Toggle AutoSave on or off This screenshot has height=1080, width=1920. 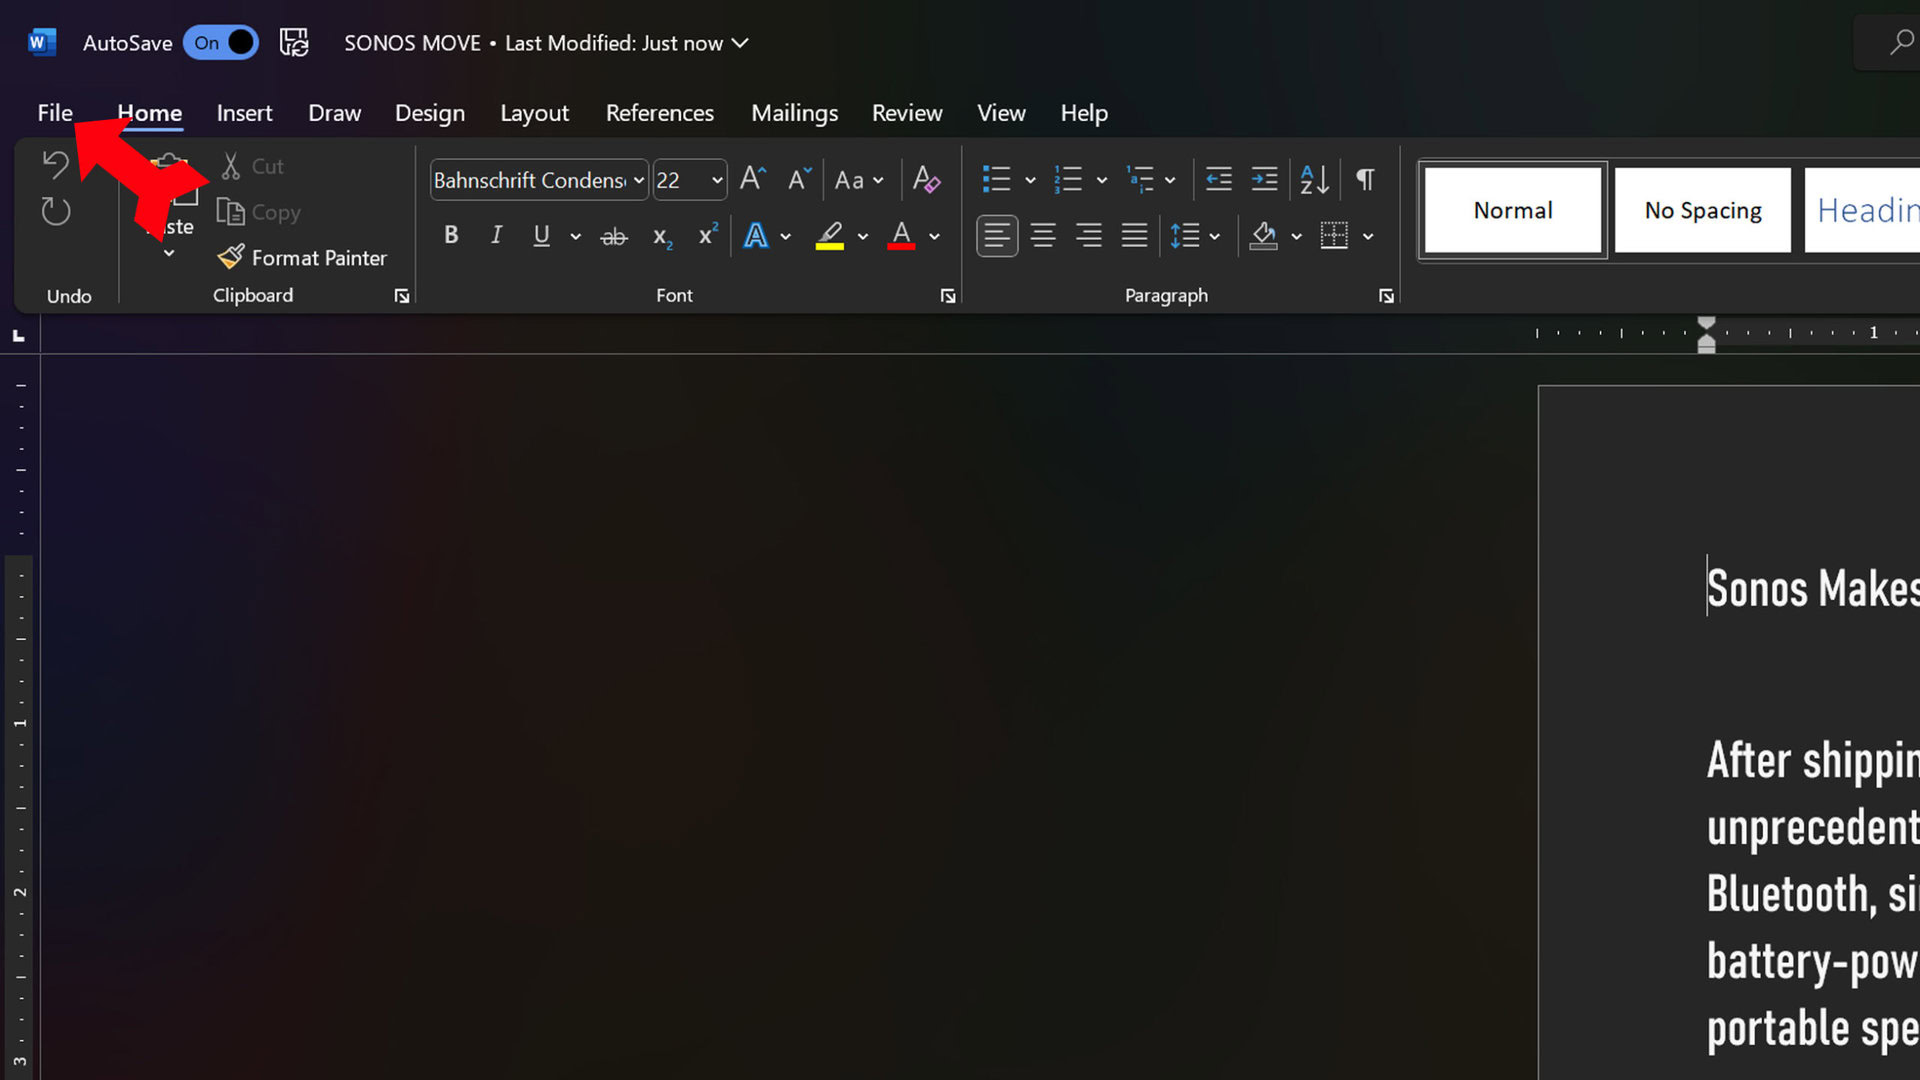[222, 42]
